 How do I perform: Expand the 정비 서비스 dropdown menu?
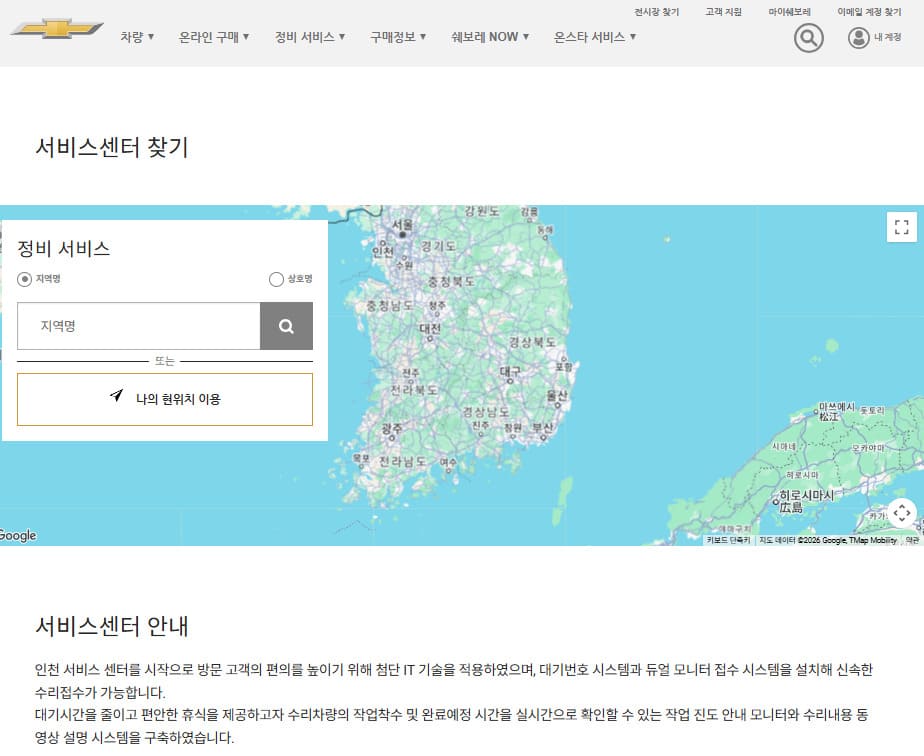point(310,37)
